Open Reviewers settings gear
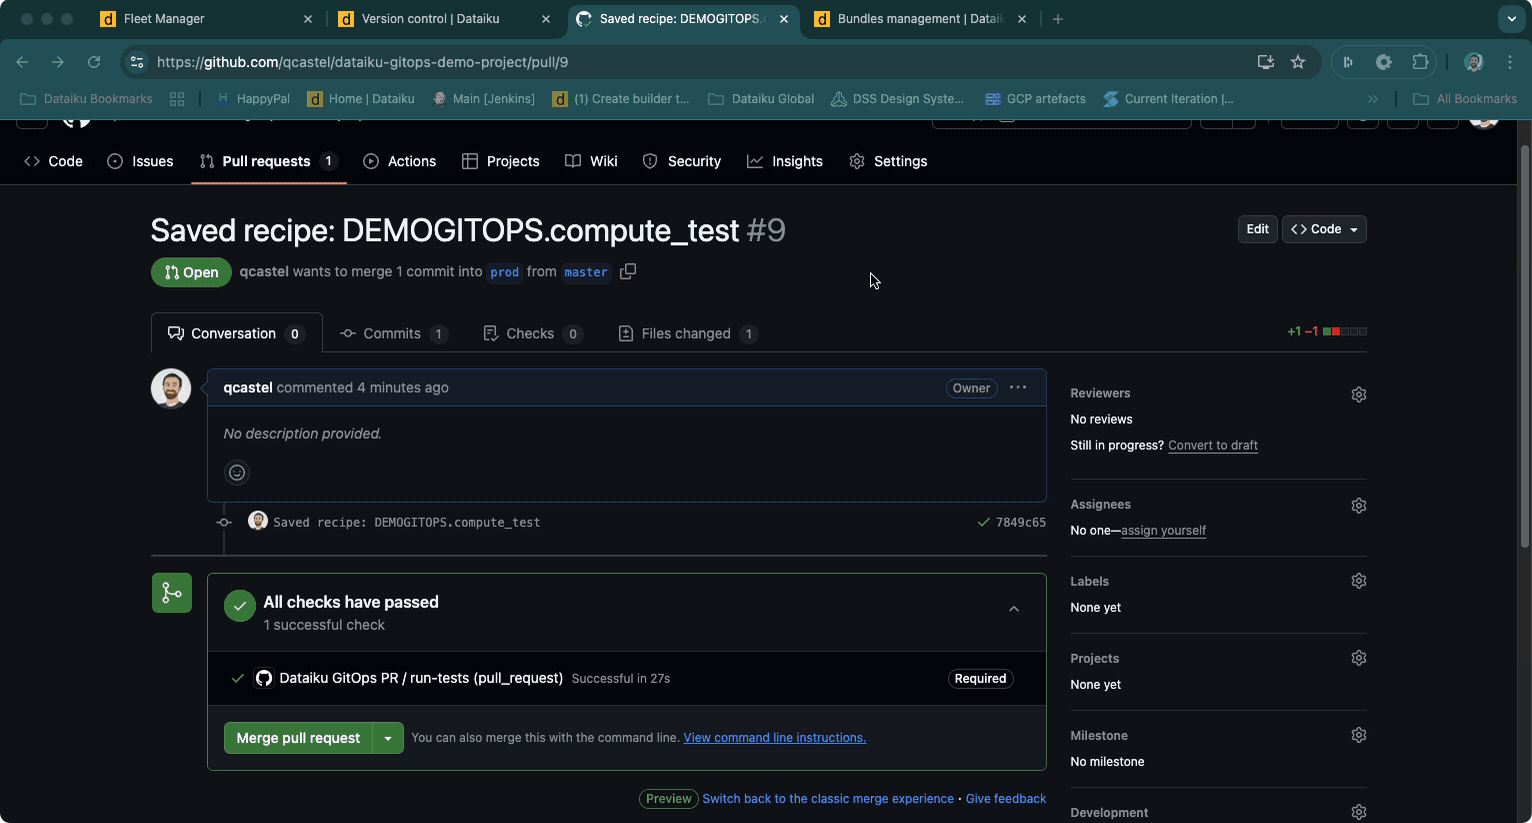The height and width of the screenshot is (823, 1532). [1358, 394]
